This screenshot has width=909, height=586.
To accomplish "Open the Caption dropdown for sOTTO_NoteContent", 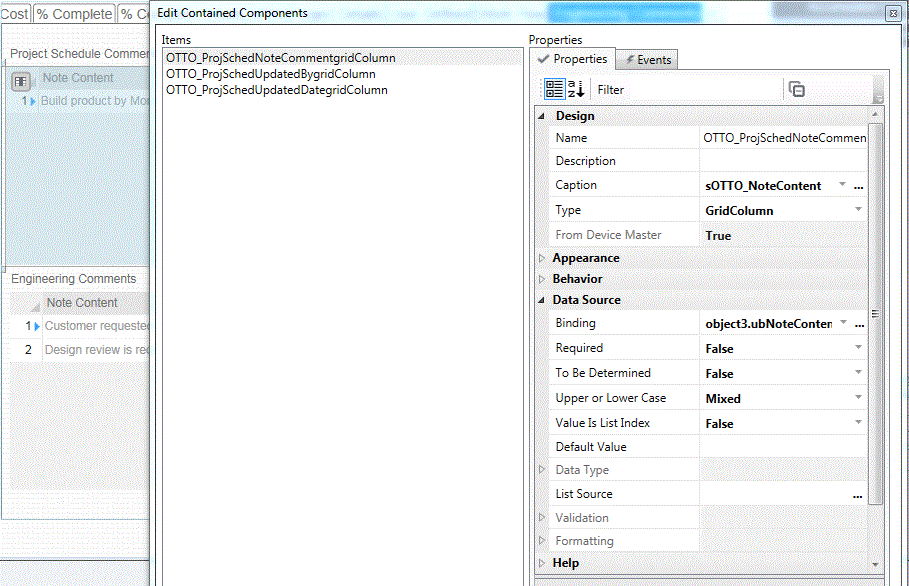I will pyautogui.click(x=843, y=185).
